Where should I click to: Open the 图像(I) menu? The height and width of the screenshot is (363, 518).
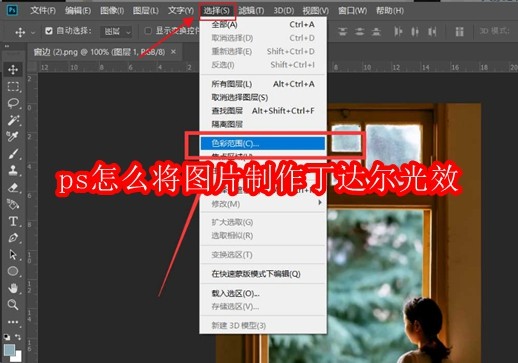112,11
